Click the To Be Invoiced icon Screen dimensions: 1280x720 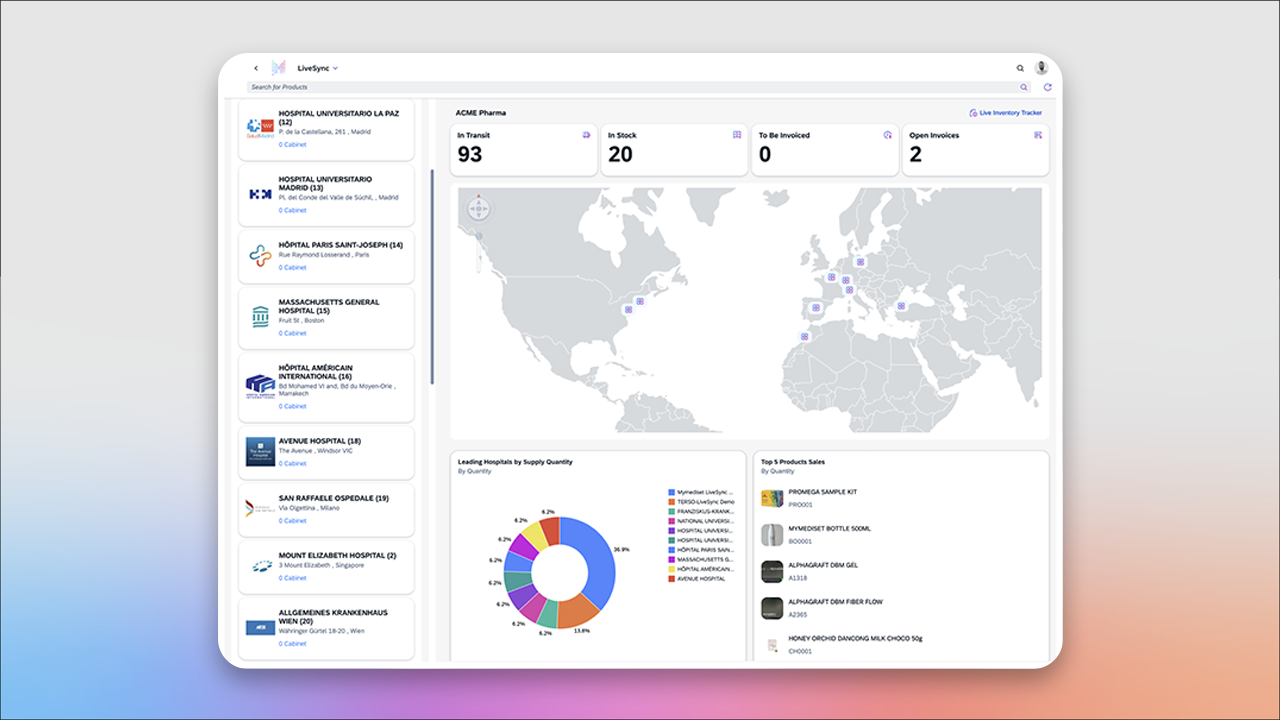click(887, 135)
